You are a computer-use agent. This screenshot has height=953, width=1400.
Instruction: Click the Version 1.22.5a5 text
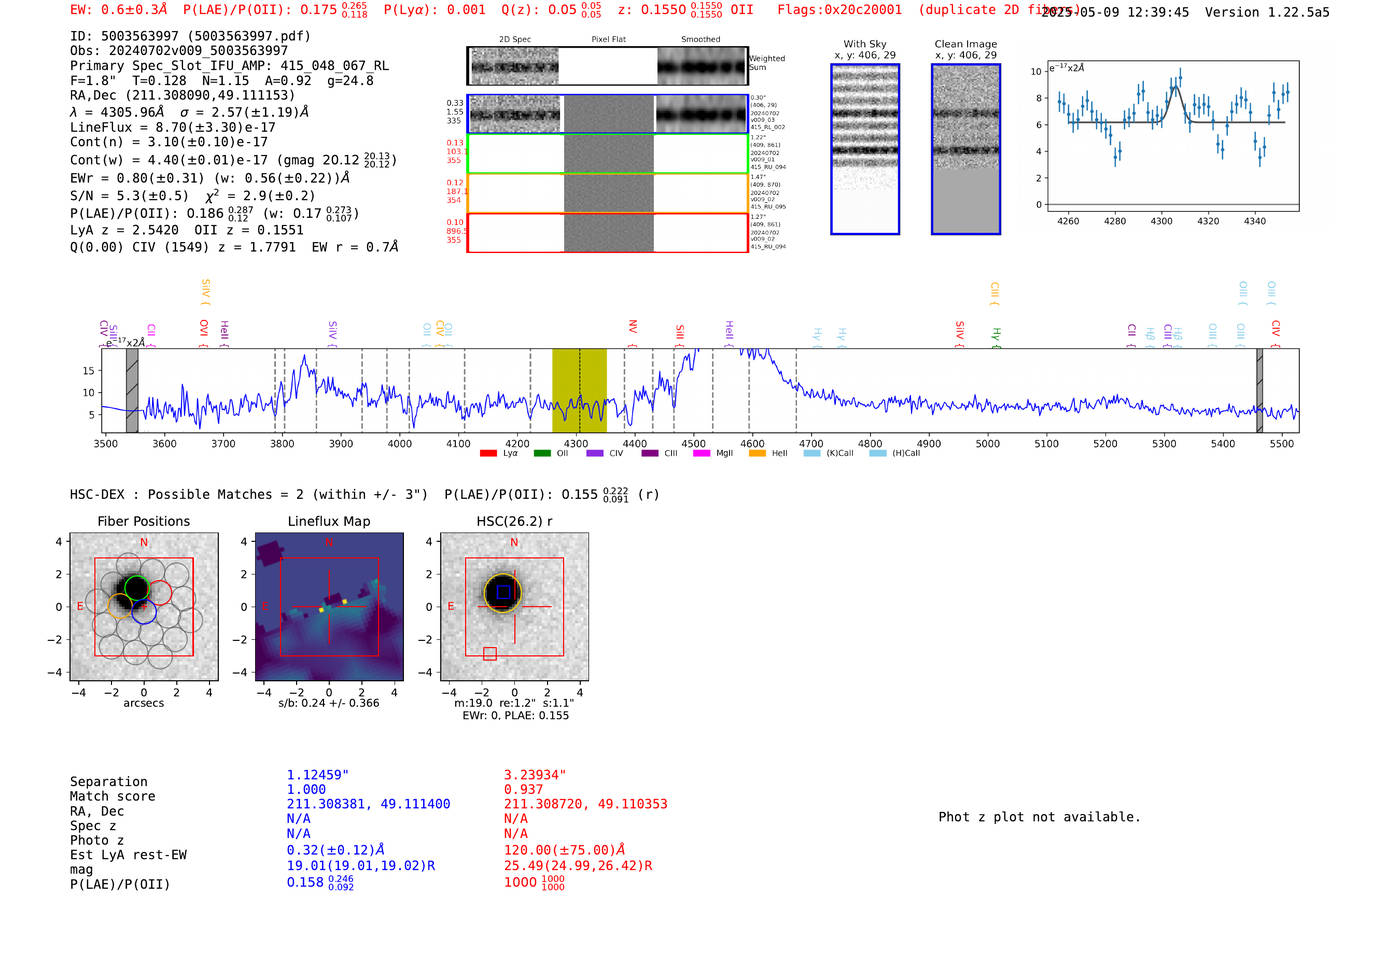1267,12
